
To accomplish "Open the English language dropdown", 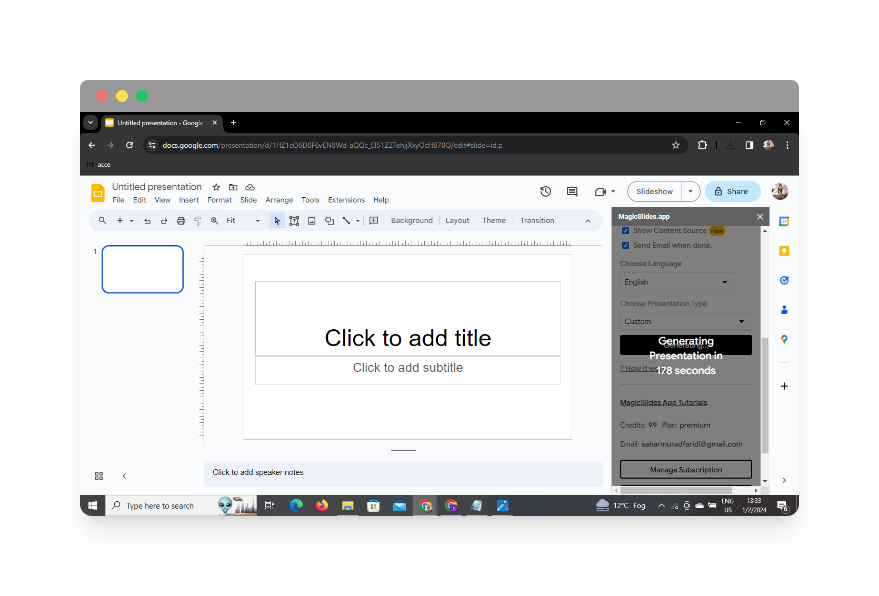I will [x=677, y=282].
